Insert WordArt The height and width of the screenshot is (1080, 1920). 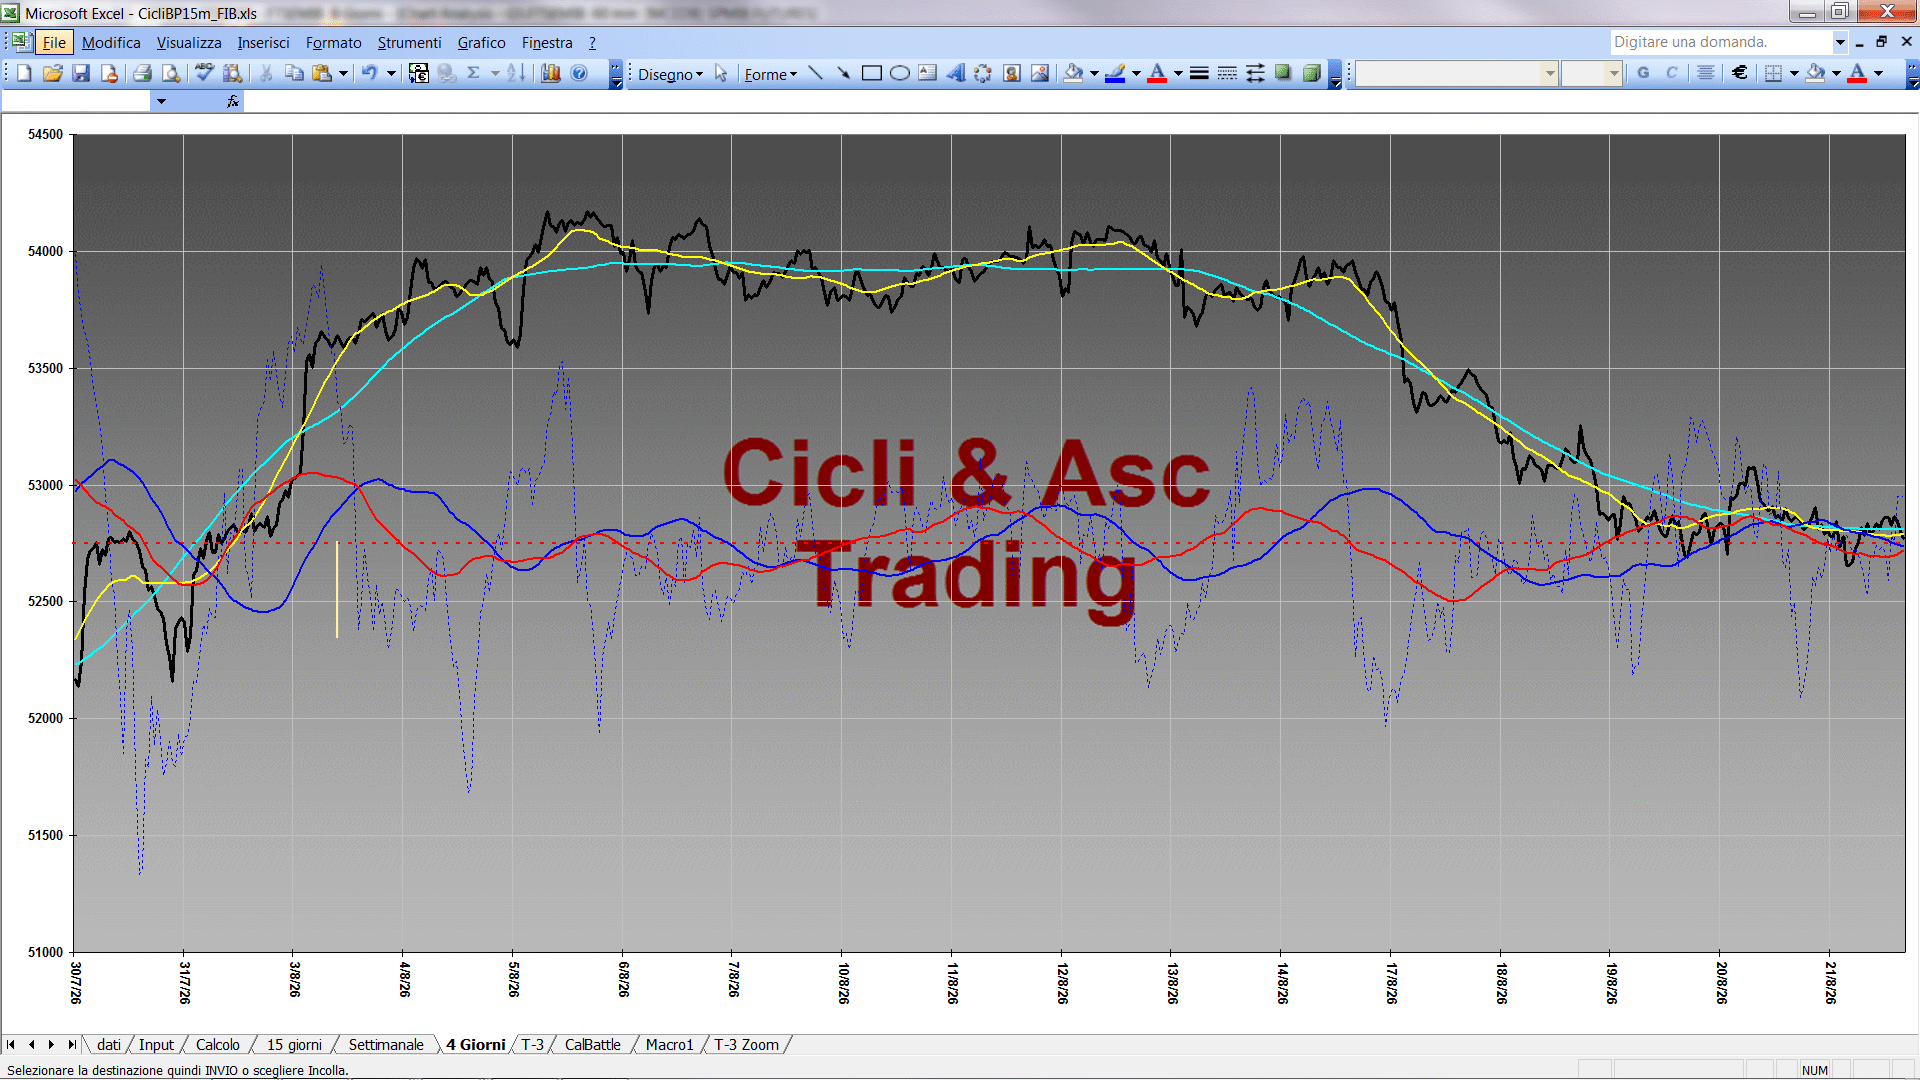coord(956,73)
